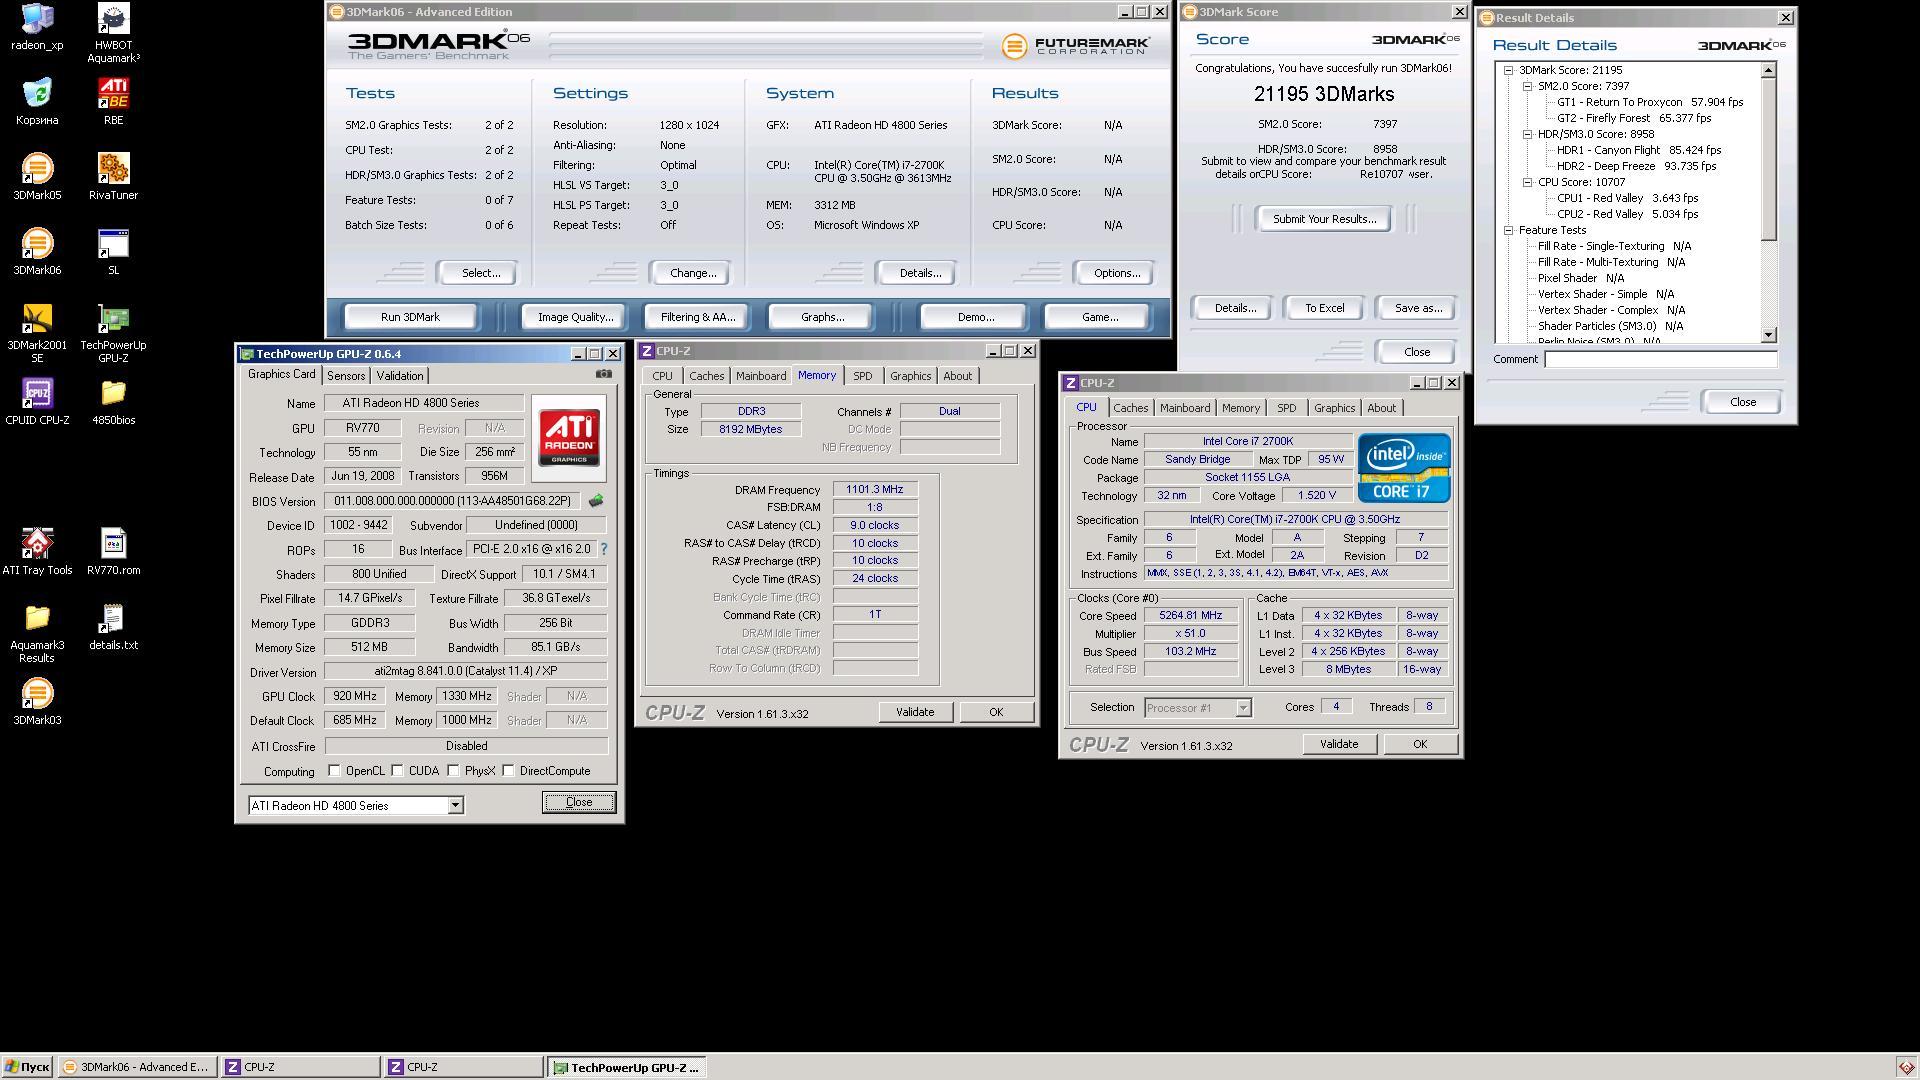
Task: Click Image Quality button in 3DMark06
Action: click(x=575, y=317)
